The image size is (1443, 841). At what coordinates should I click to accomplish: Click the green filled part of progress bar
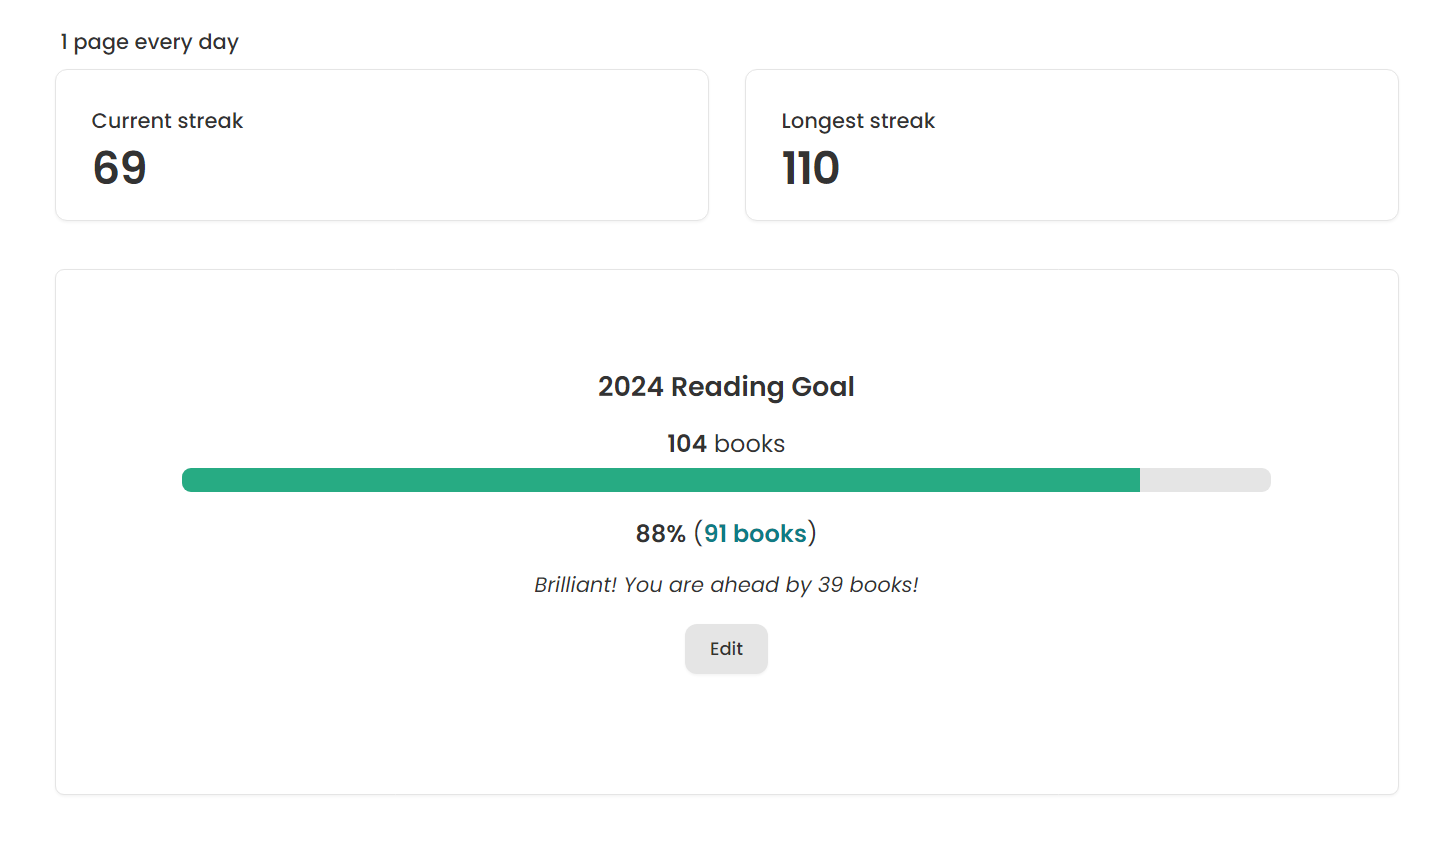[660, 480]
